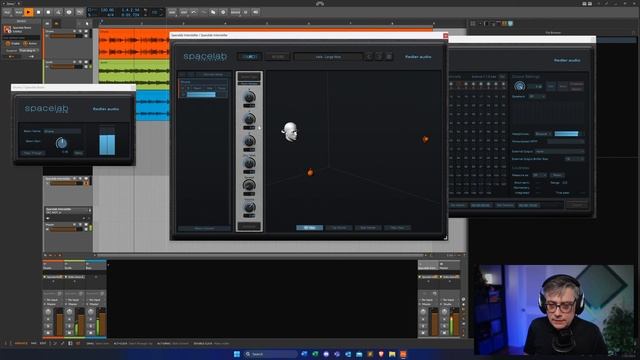Click the 130.00 tempo value
The image size is (640, 360).
click(x=107, y=10)
